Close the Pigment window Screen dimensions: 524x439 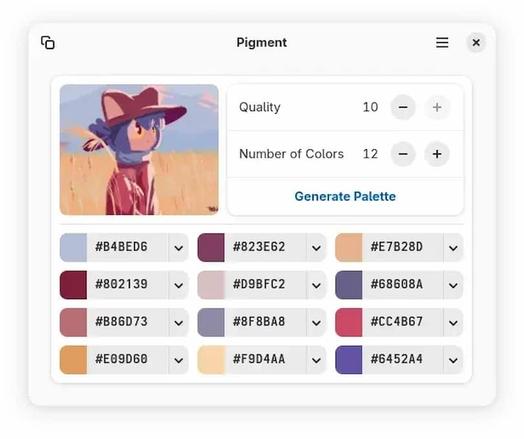click(x=476, y=42)
